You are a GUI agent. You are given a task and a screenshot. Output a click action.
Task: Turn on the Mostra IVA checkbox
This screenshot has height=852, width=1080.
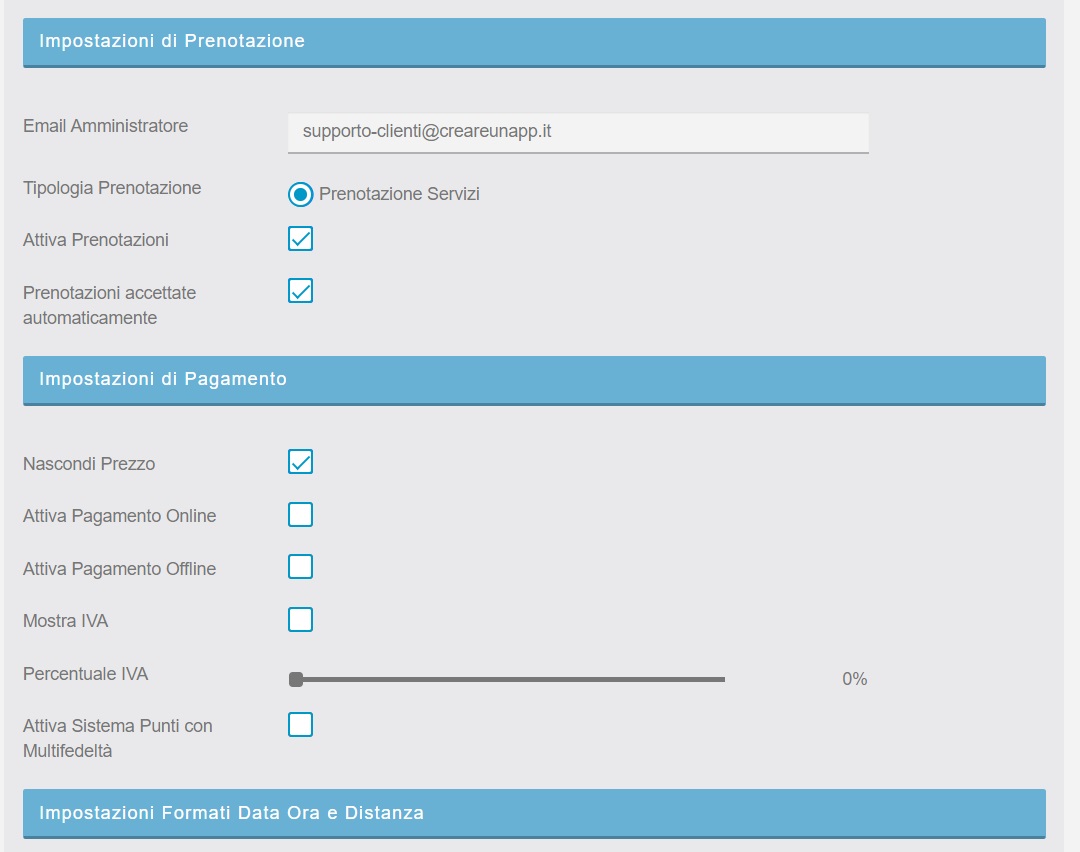(x=300, y=620)
